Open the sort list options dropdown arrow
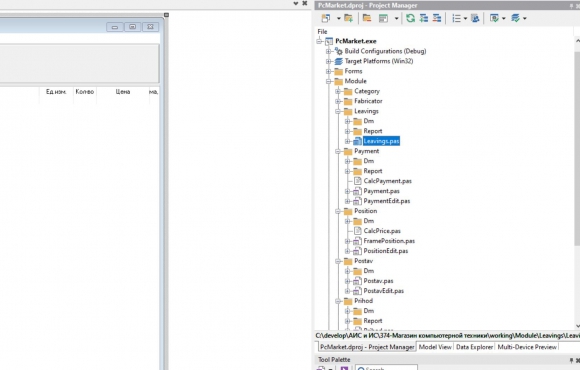The width and height of the screenshot is (580, 370). click(x=465, y=18)
